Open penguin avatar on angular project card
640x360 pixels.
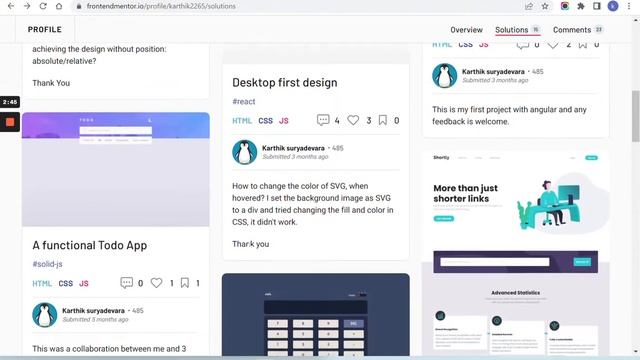(444, 76)
